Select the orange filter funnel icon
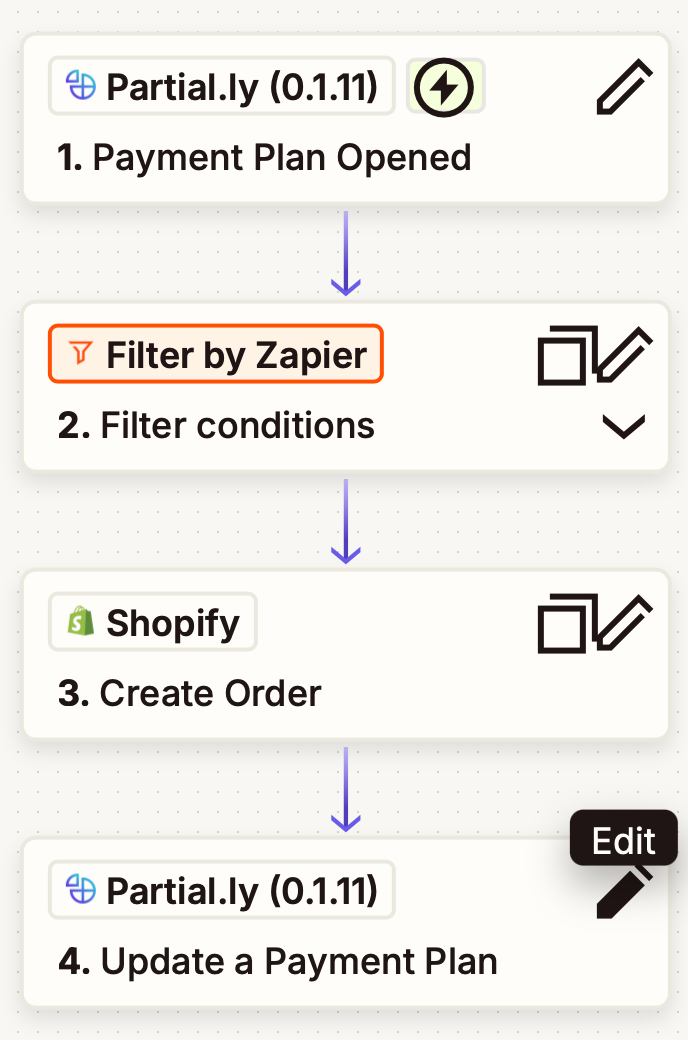Screen dimensions: 688x1040 (79, 354)
